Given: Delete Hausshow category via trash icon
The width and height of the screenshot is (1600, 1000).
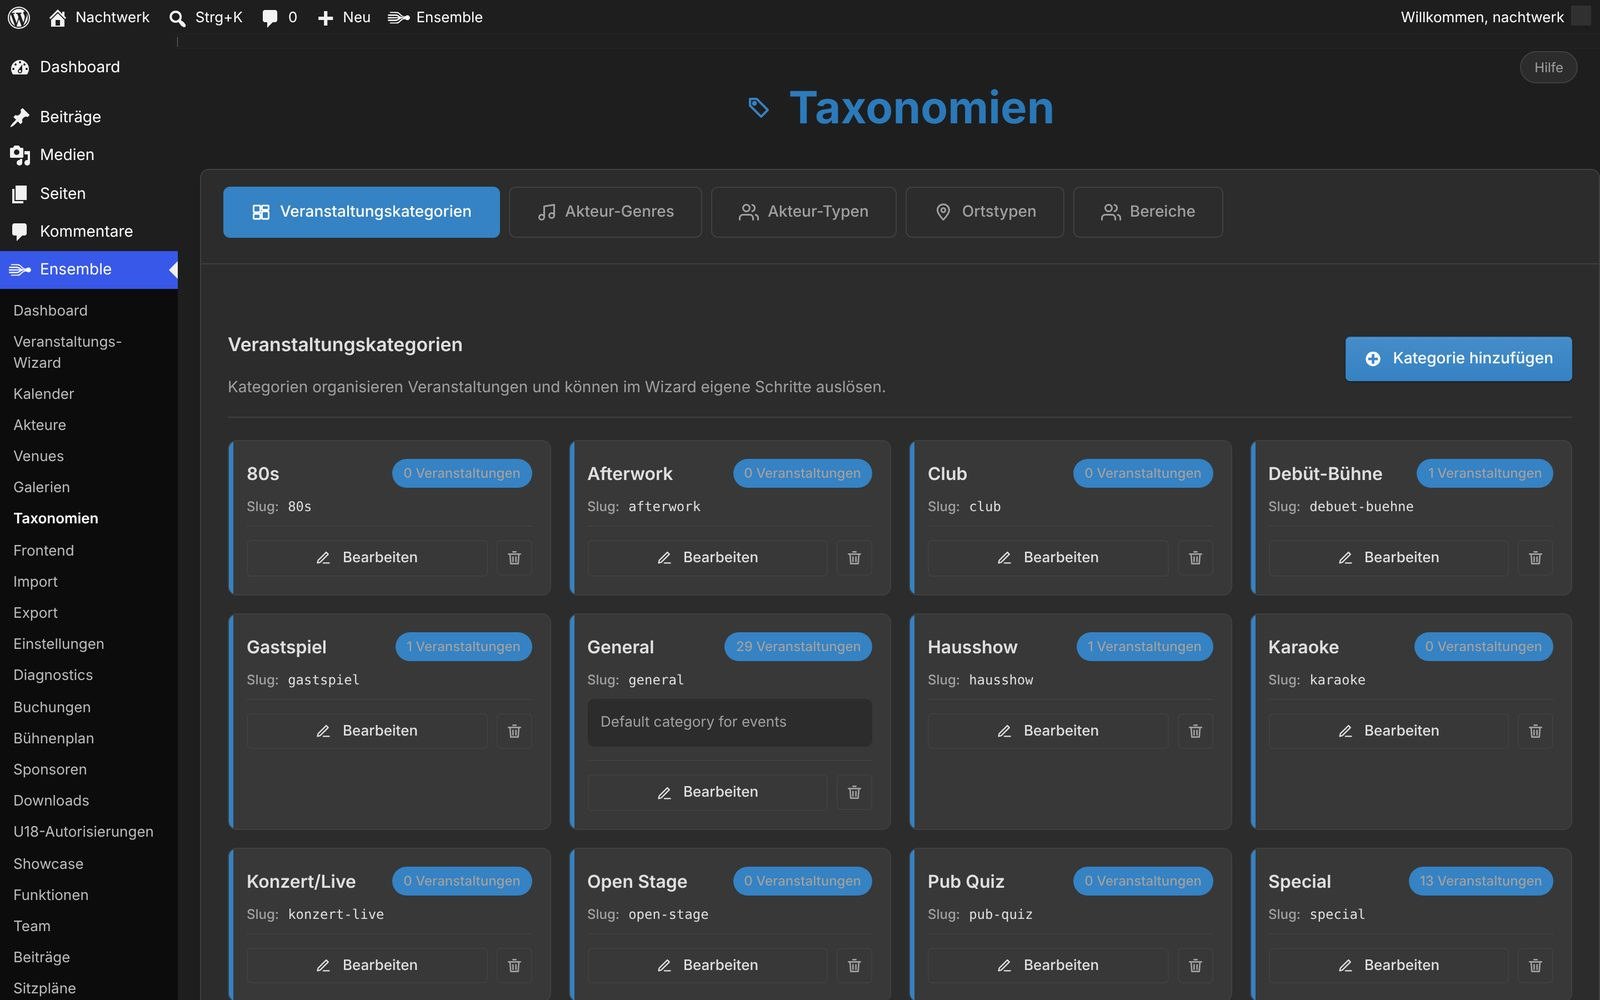Looking at the screenshot, I should 1195,731.
